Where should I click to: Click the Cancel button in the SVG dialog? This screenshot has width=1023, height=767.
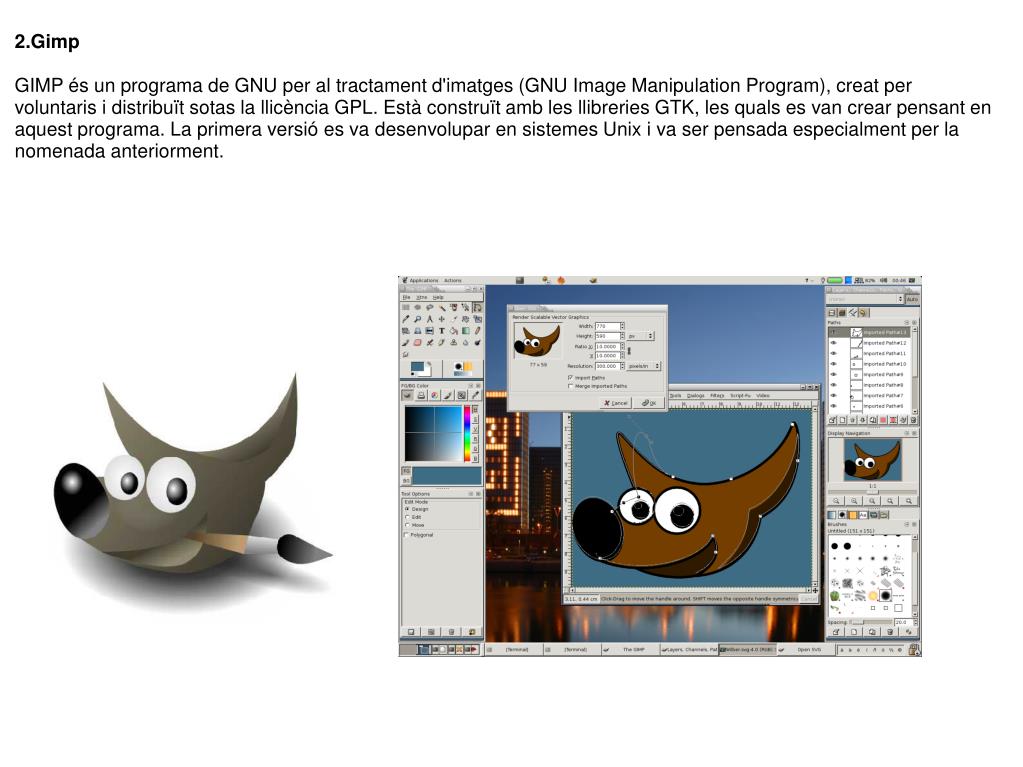point(615,403)
